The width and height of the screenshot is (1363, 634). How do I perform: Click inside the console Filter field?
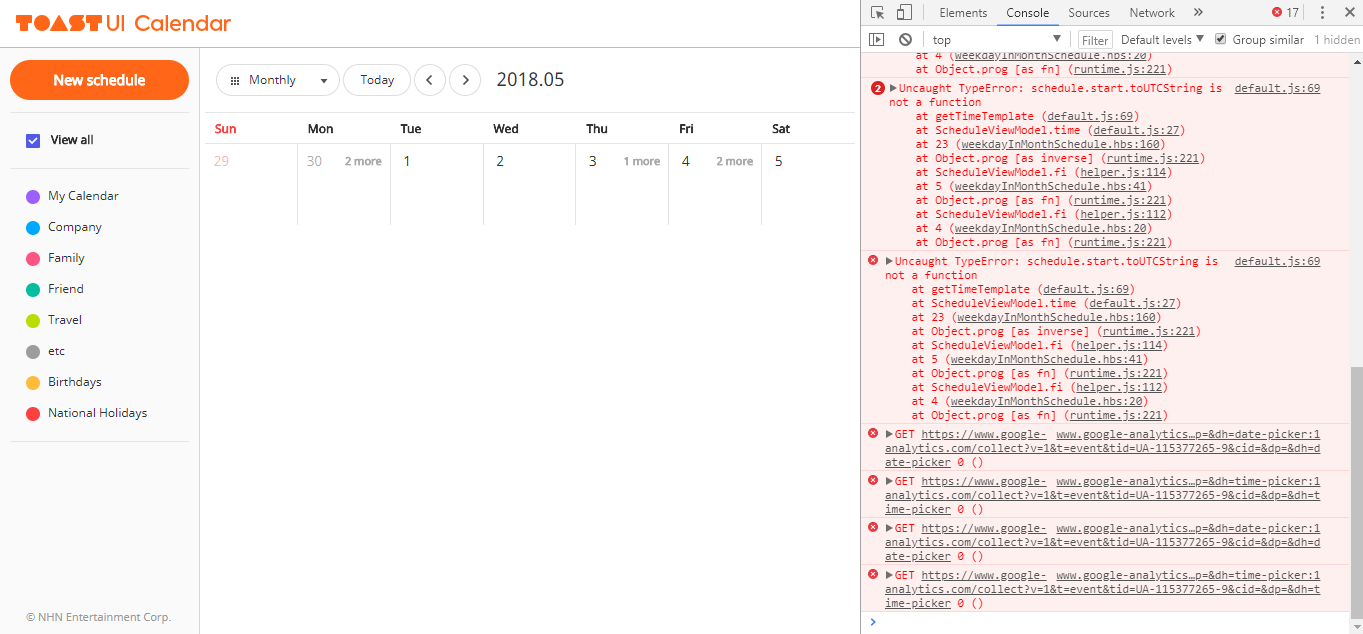1094,38
